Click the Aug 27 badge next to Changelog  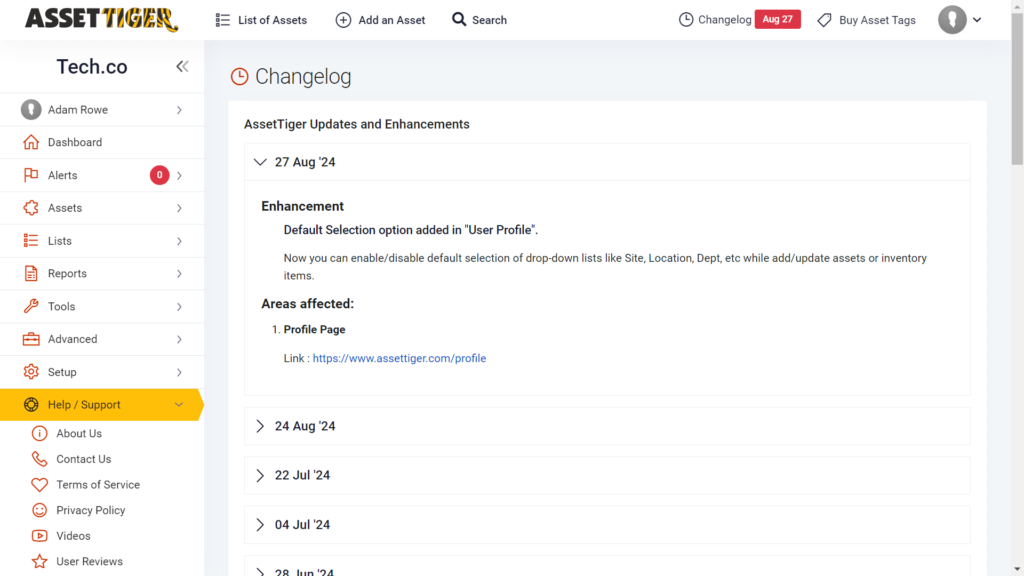777,19
